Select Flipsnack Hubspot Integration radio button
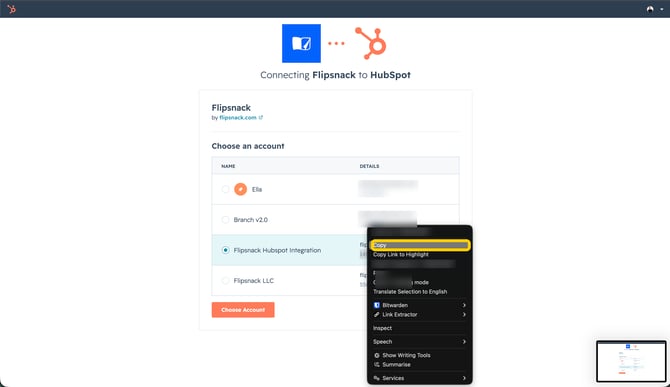 pyautogui.click(x=225, y=250)
